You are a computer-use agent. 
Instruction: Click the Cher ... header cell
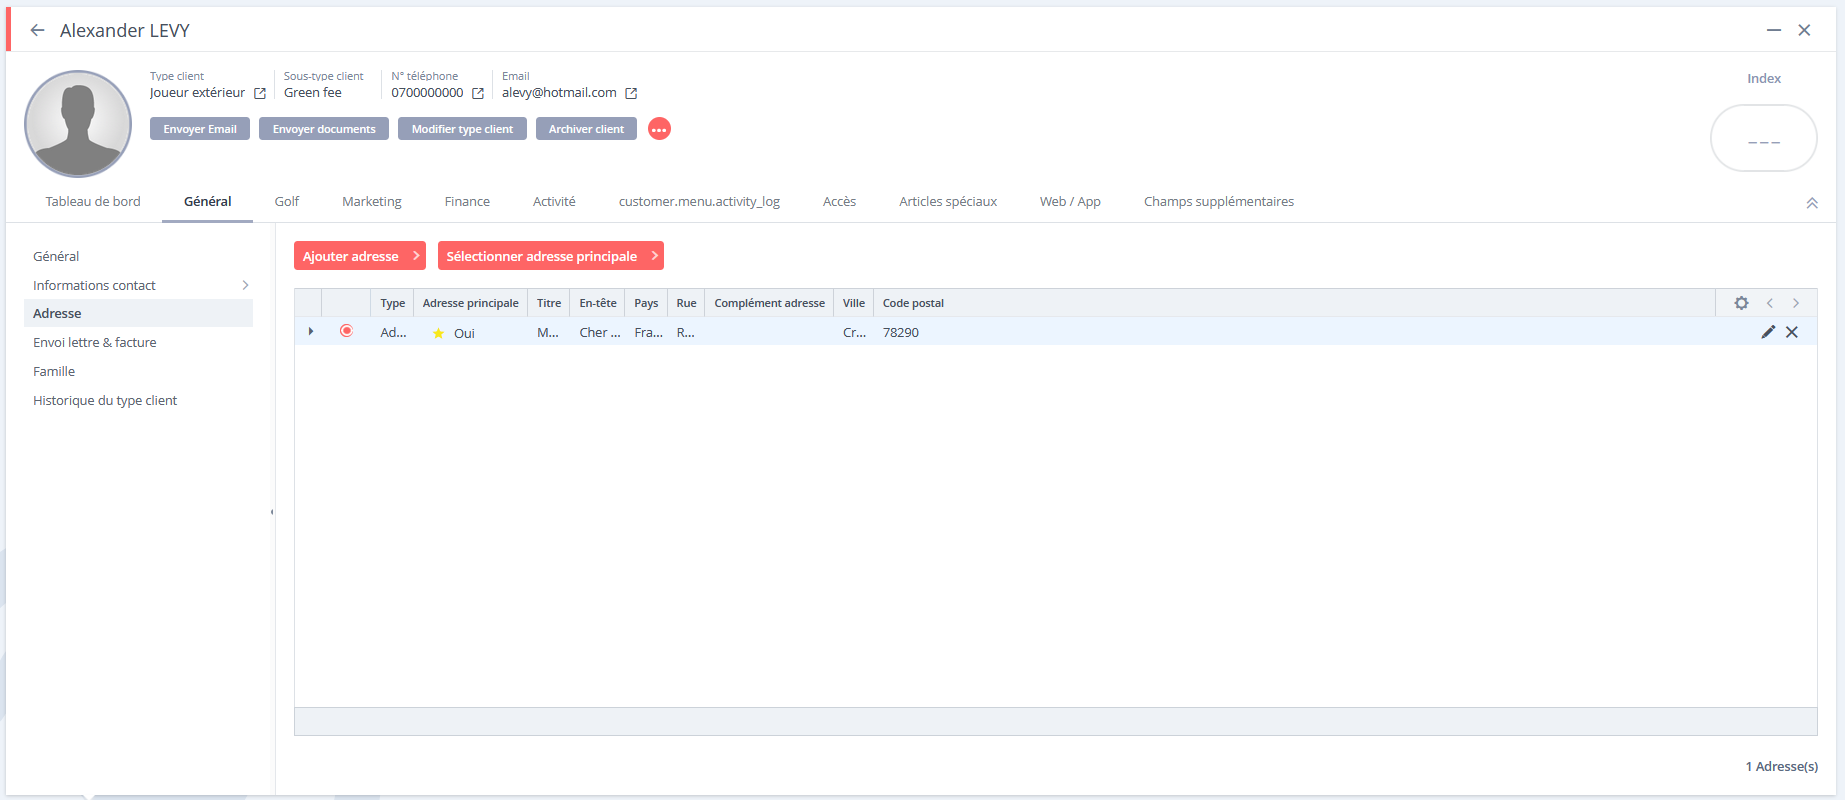click(600, 332)
